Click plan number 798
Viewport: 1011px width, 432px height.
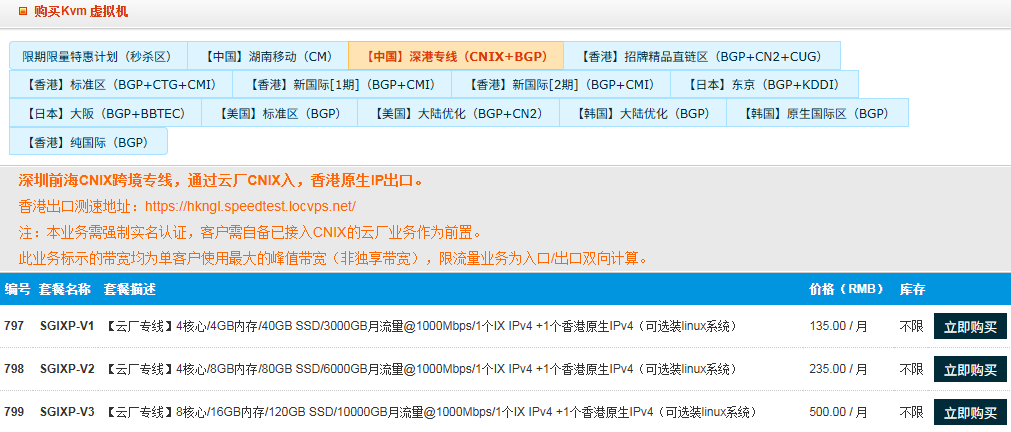point(14,369)
